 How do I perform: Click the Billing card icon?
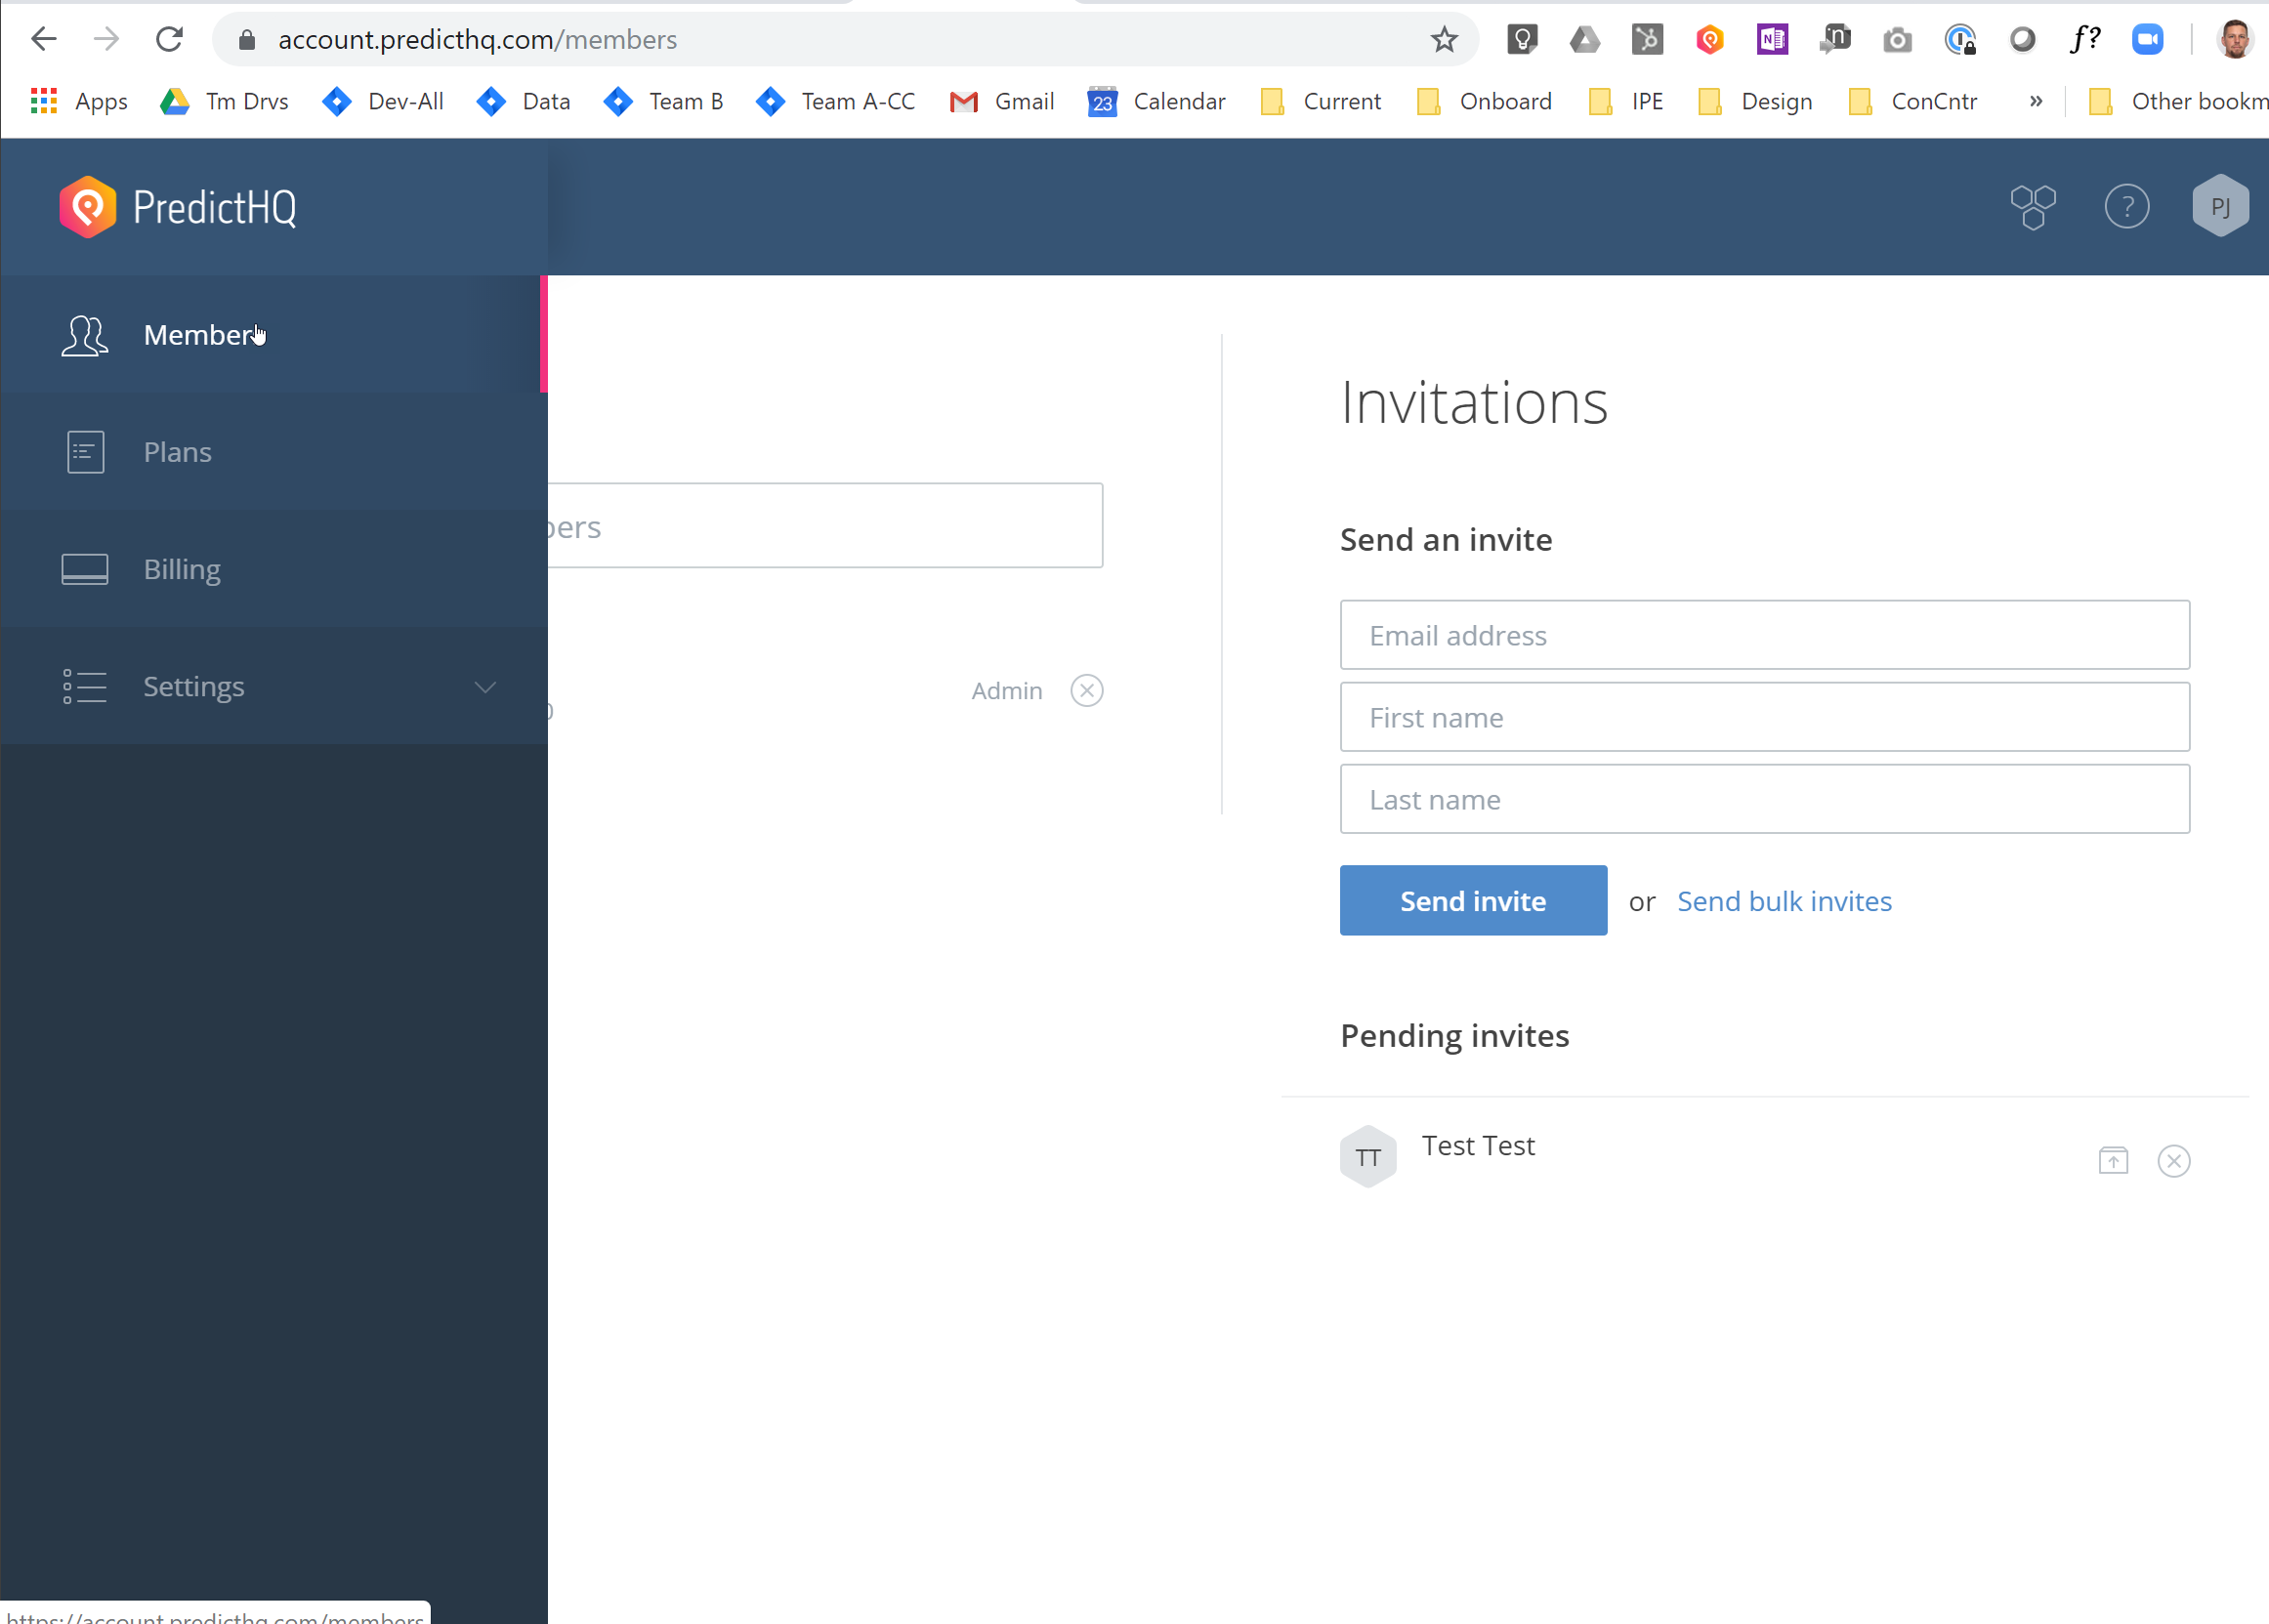pyautogui.click(x=85, y=569)
